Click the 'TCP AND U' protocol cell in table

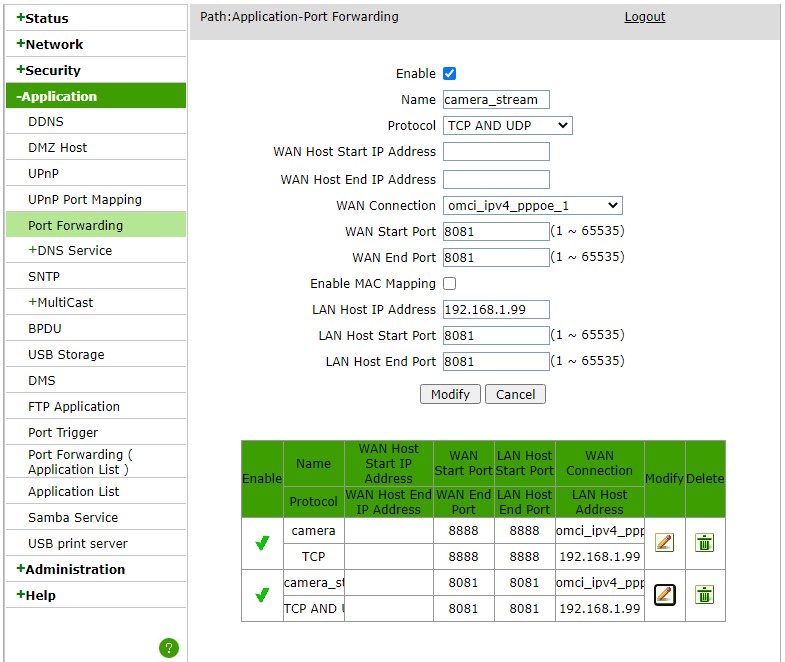click(x=313, y=608)
